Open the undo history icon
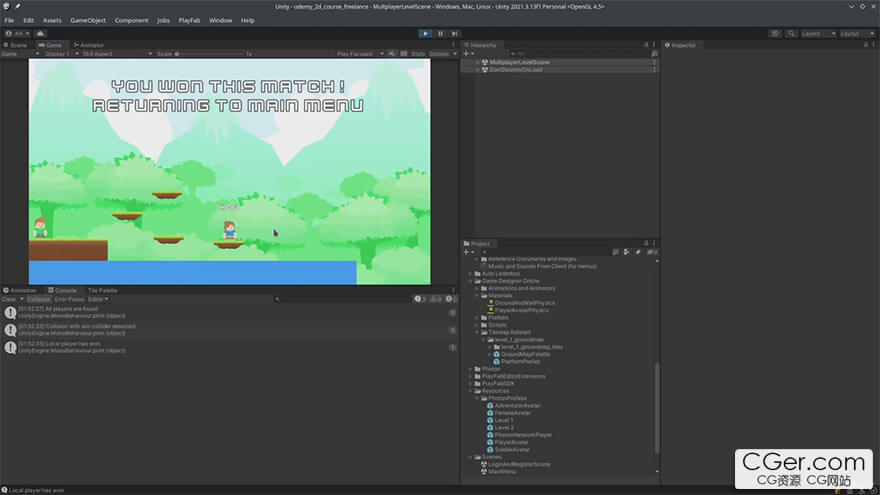The width and height of the screenshot is (880, 495). (775, 34)
